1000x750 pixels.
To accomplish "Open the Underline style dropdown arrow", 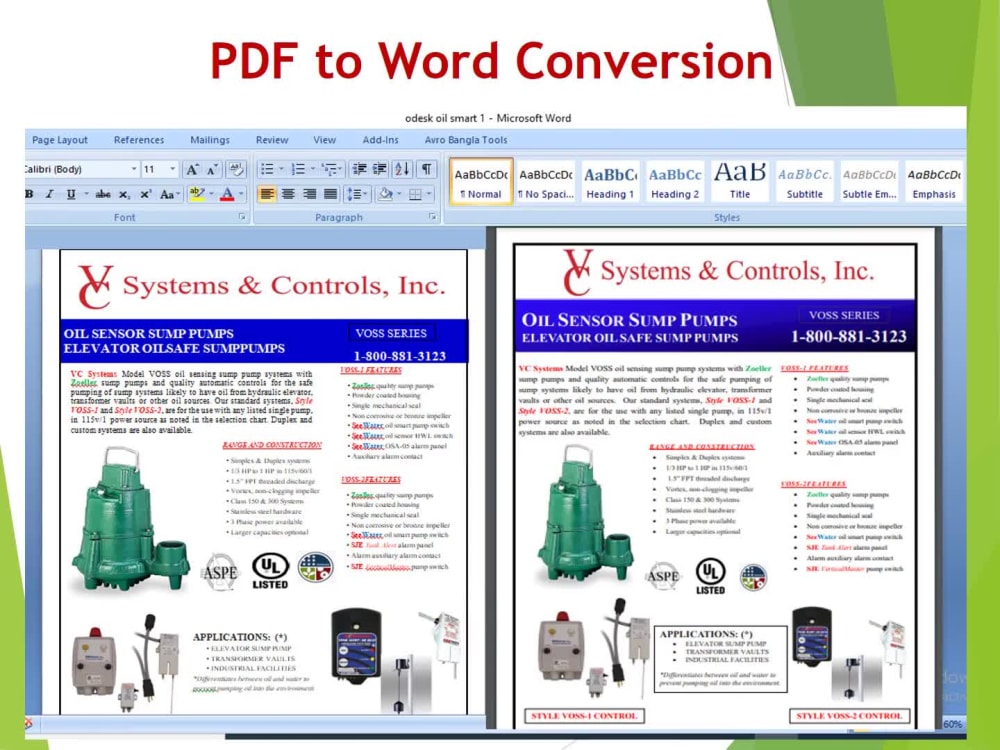I will [85, 194].
